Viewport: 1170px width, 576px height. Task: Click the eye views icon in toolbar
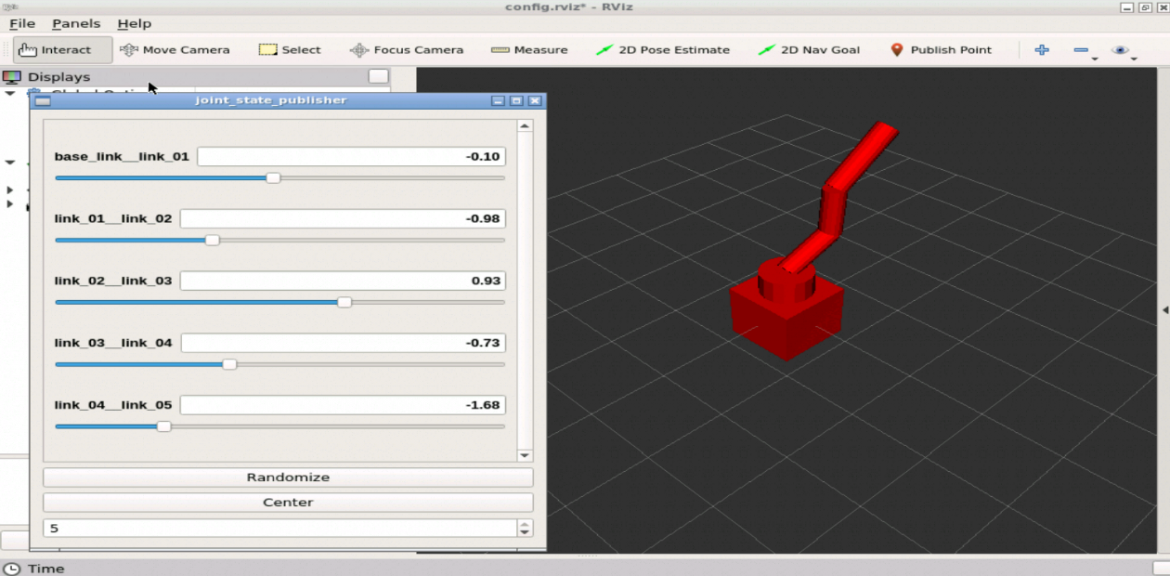[1119, 50]
